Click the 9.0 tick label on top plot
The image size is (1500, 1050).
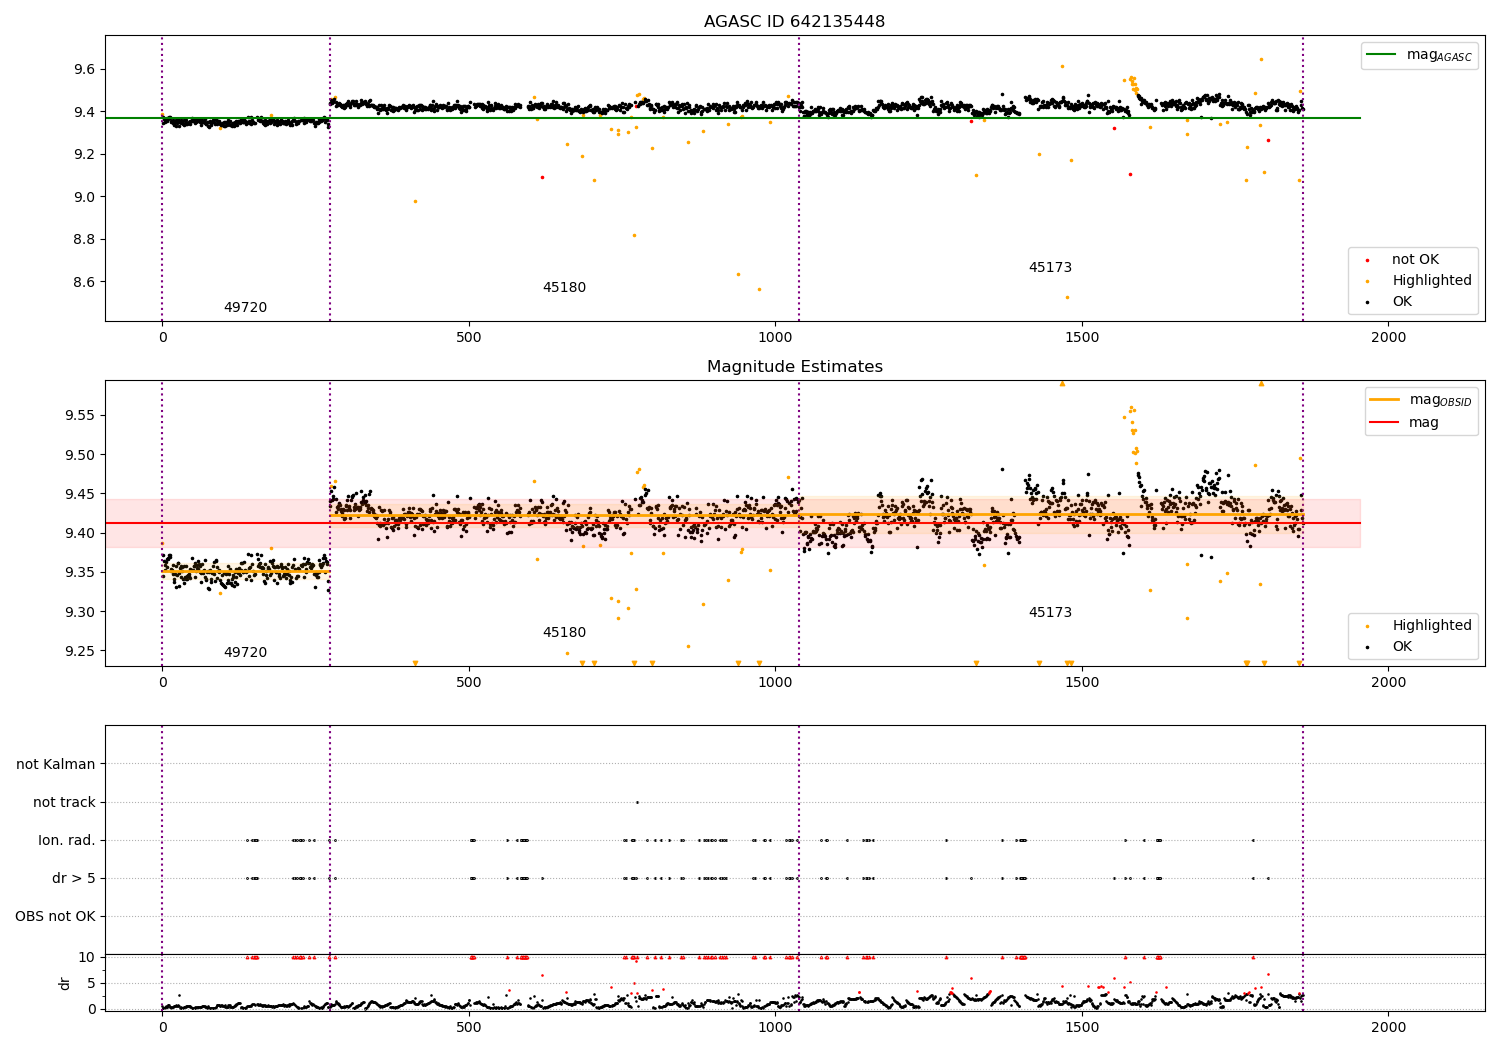(x=84, y=197)
